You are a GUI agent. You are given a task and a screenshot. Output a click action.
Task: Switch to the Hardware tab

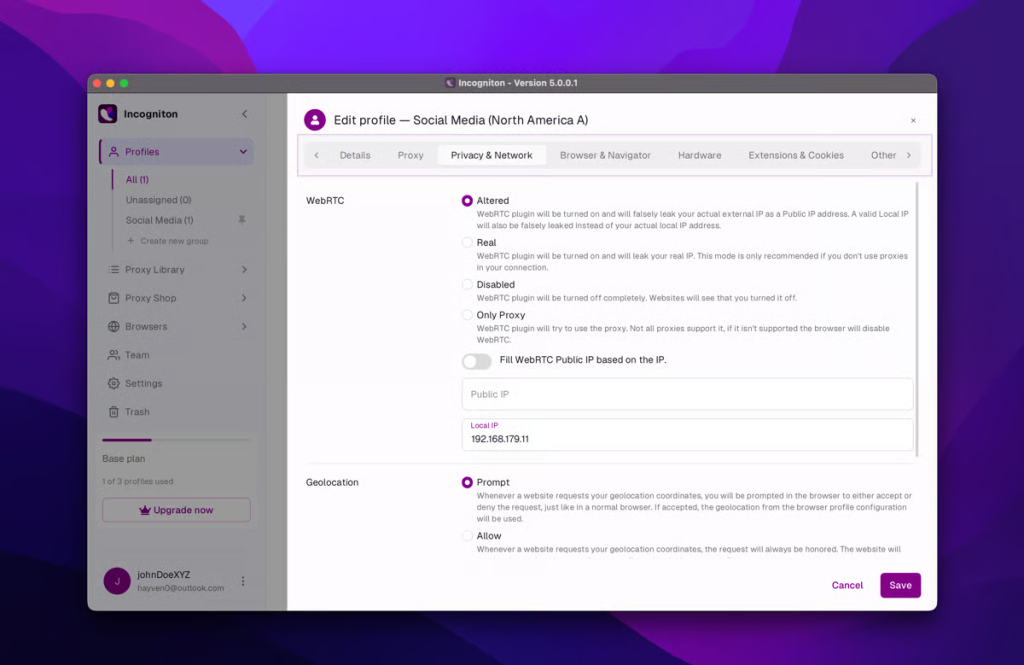[699, 155]
